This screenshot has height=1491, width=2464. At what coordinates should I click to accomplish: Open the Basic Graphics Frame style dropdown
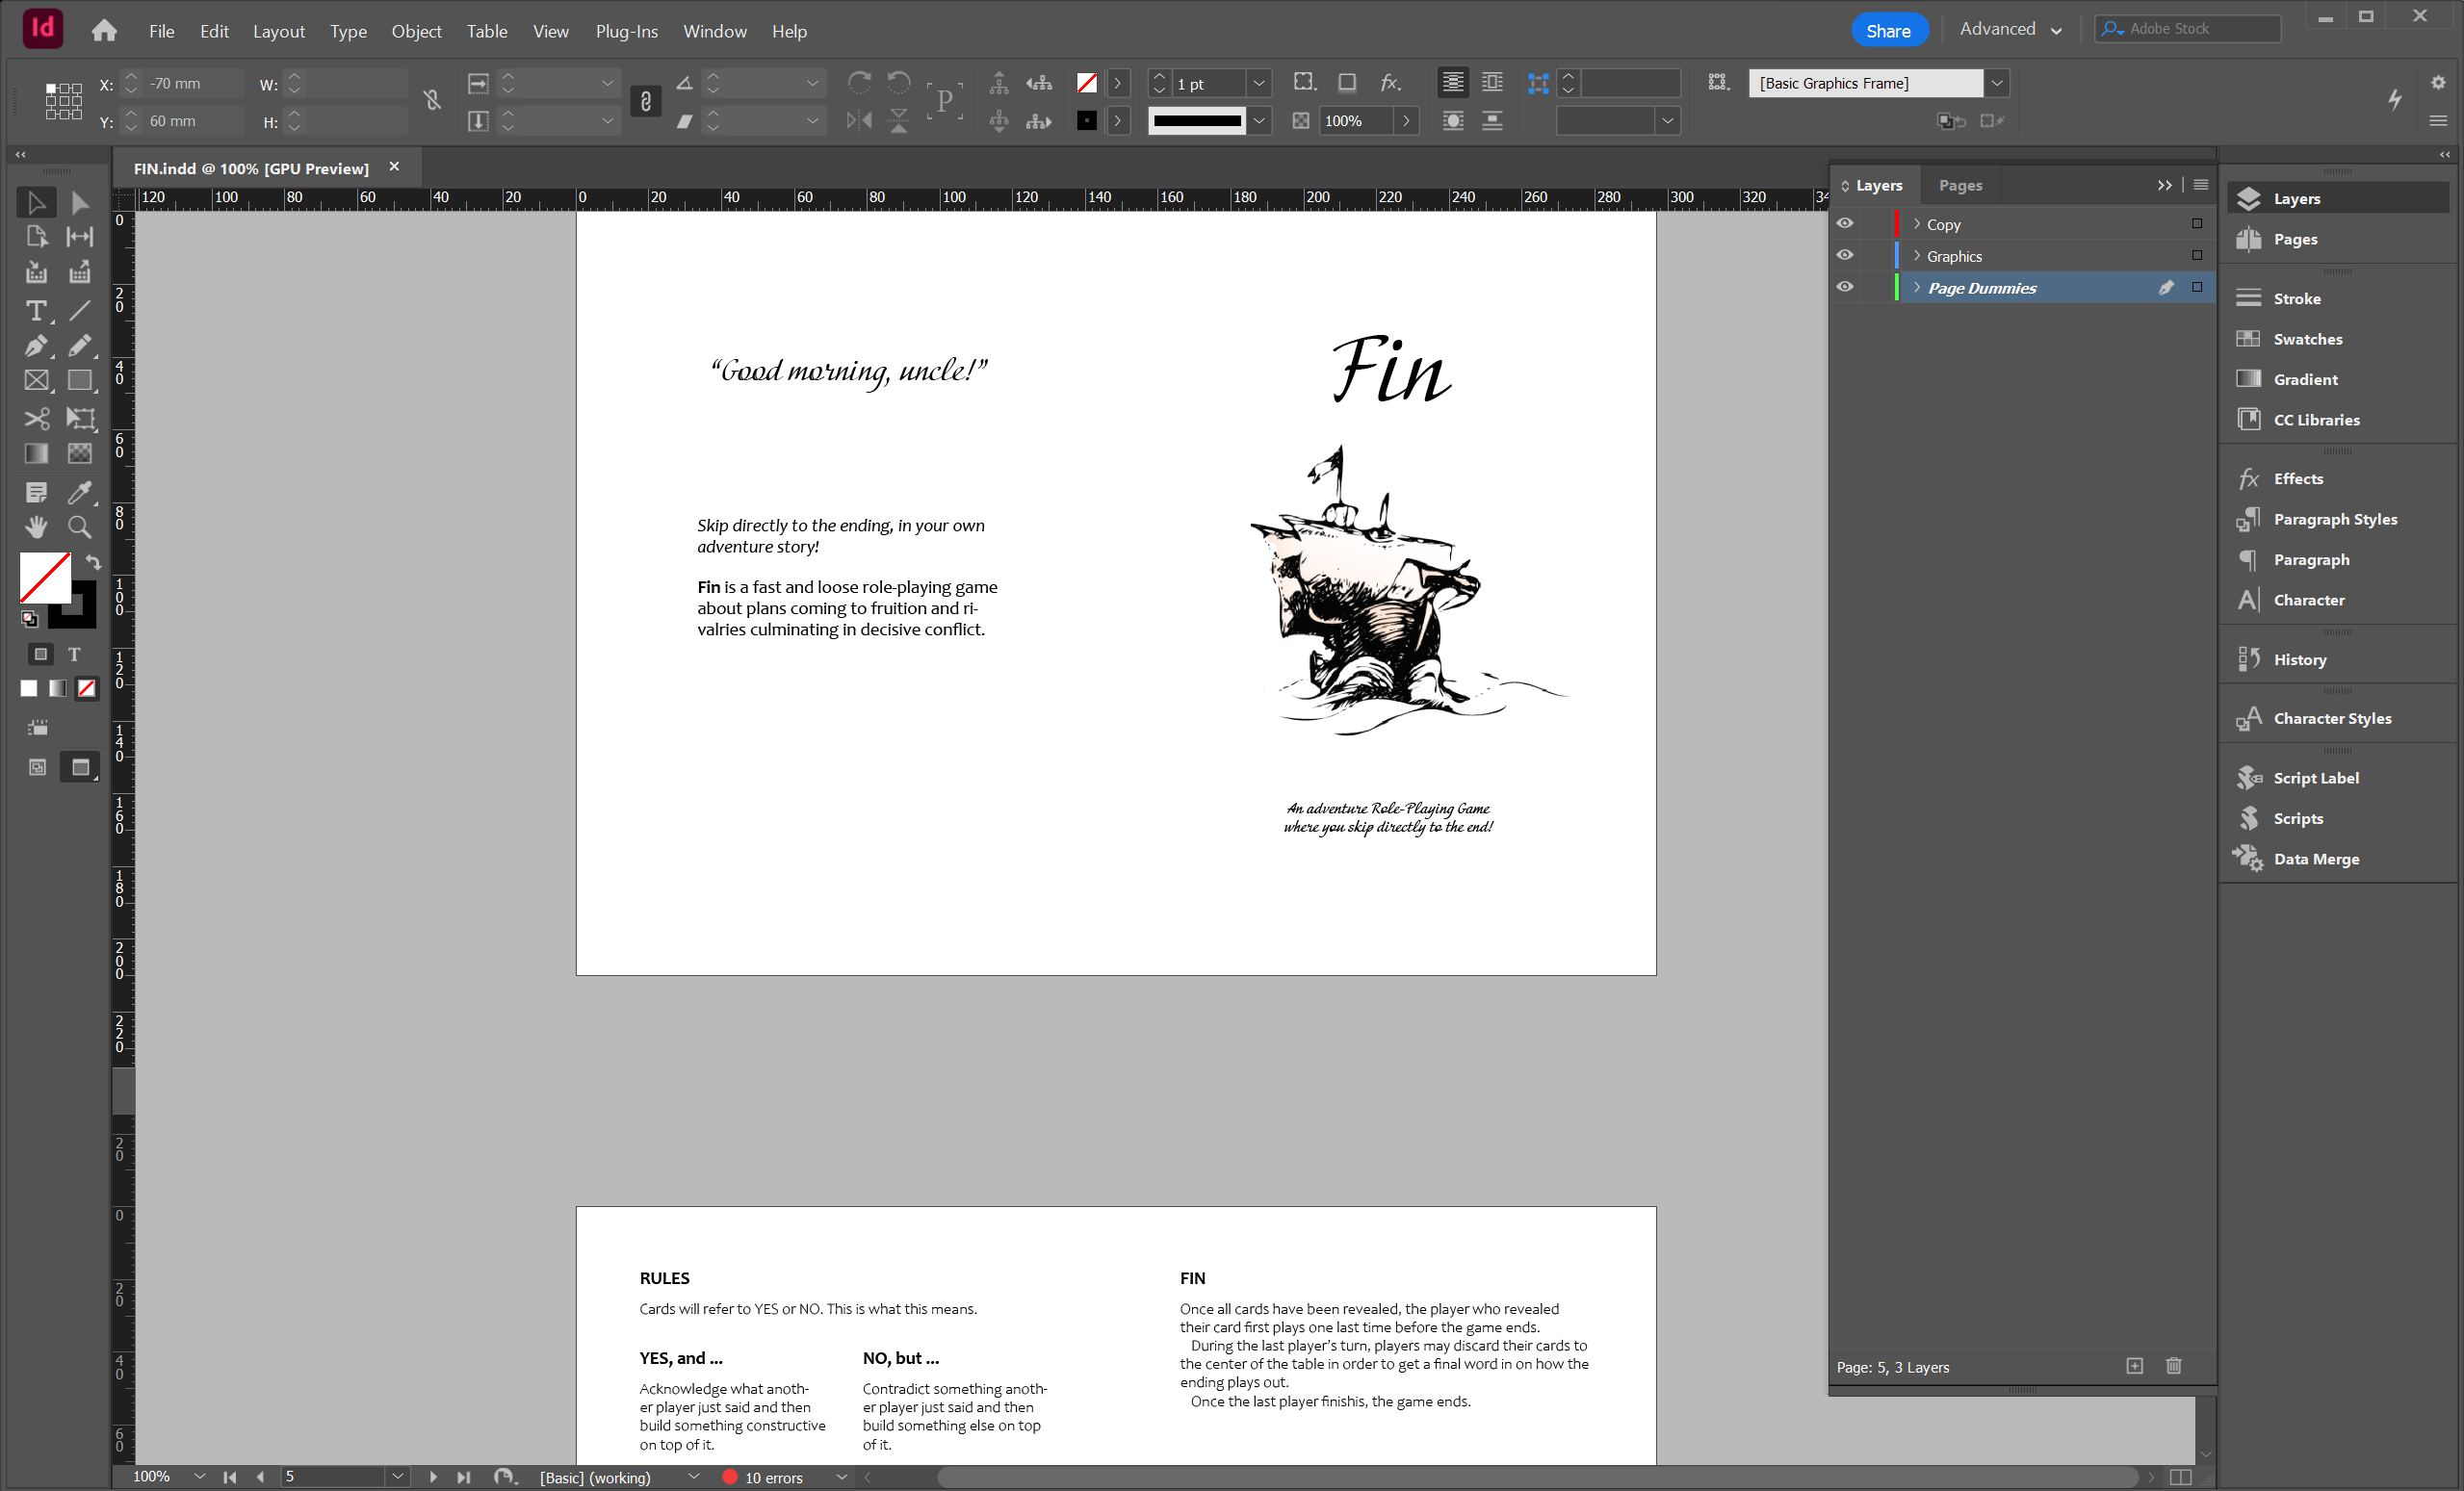click(1996, 83)
